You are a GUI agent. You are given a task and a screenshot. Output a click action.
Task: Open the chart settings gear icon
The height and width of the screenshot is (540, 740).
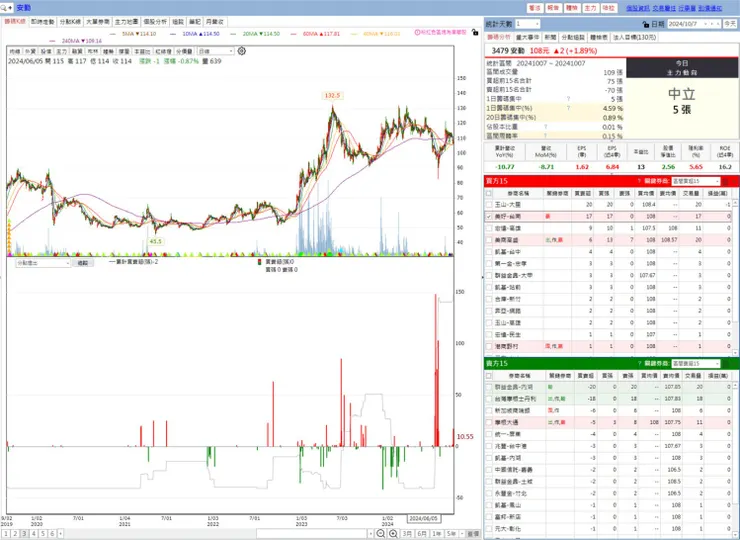242,51
